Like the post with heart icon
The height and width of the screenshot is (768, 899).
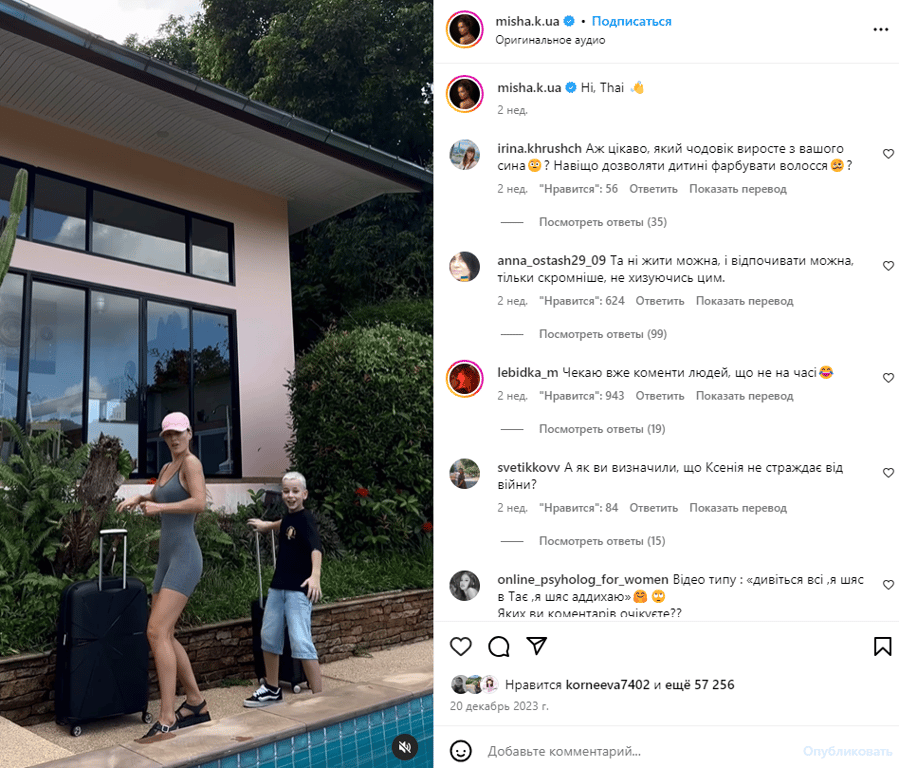[x=460, y=646]
